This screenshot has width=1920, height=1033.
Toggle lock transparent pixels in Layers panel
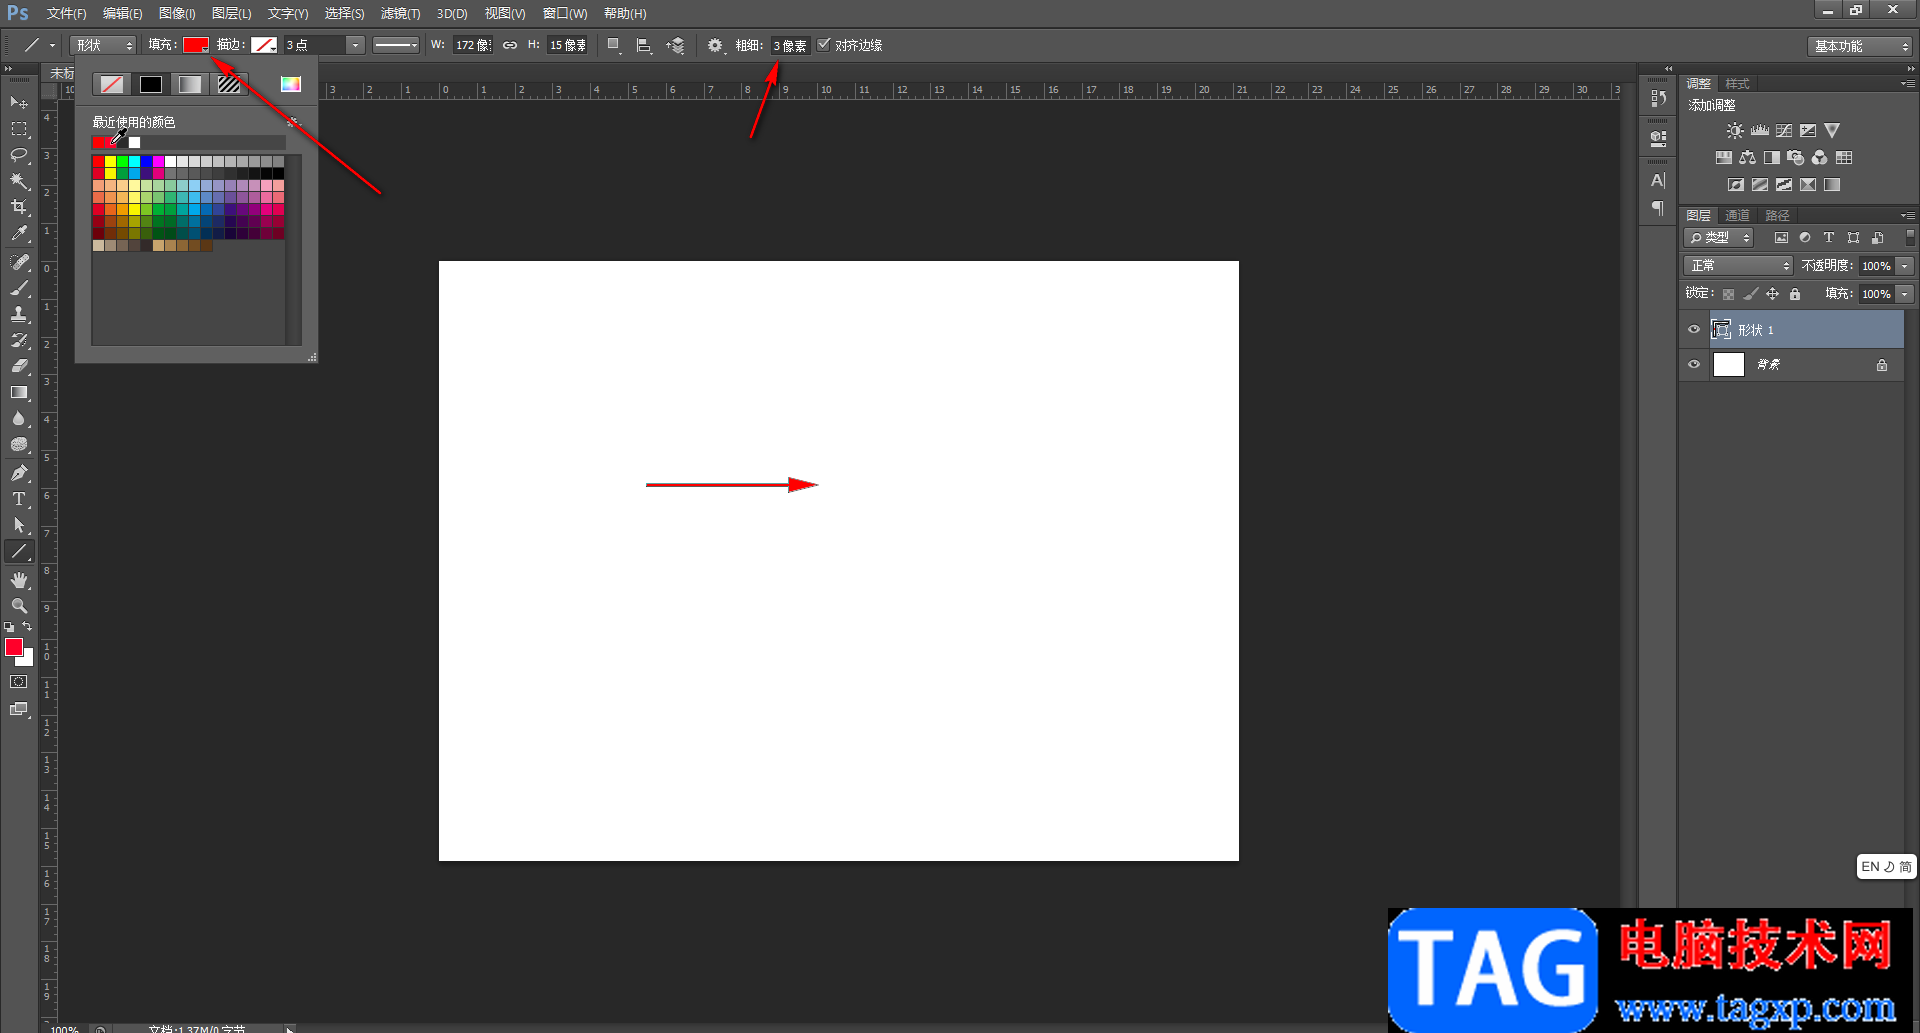pyautogui.click(x=1728, y=294)
